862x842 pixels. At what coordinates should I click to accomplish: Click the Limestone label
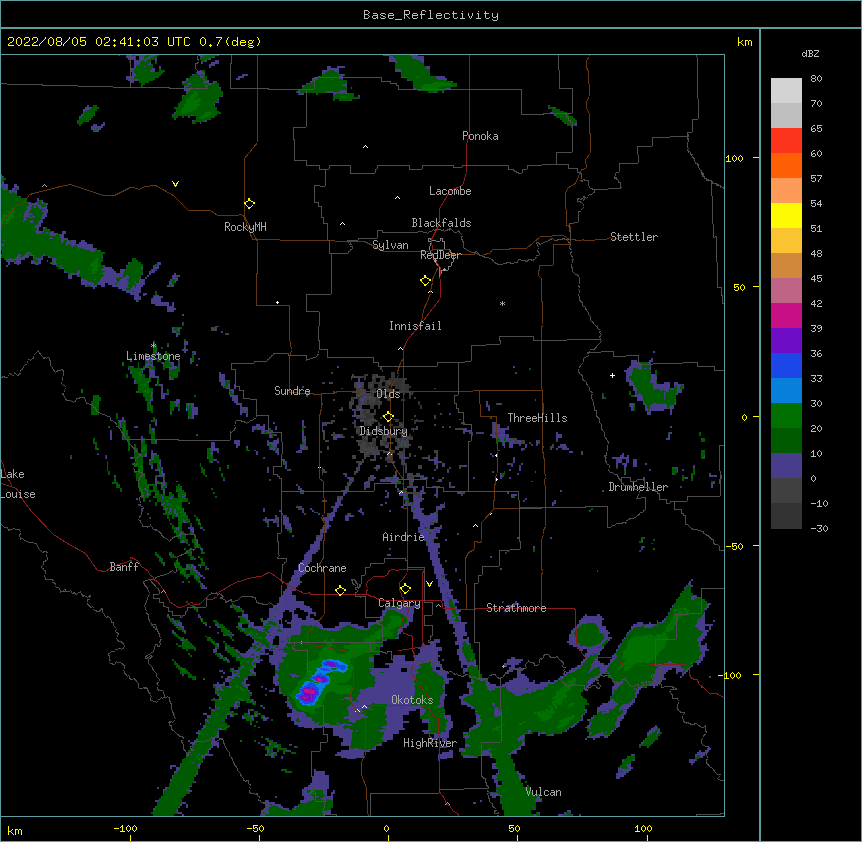(153, 356)
